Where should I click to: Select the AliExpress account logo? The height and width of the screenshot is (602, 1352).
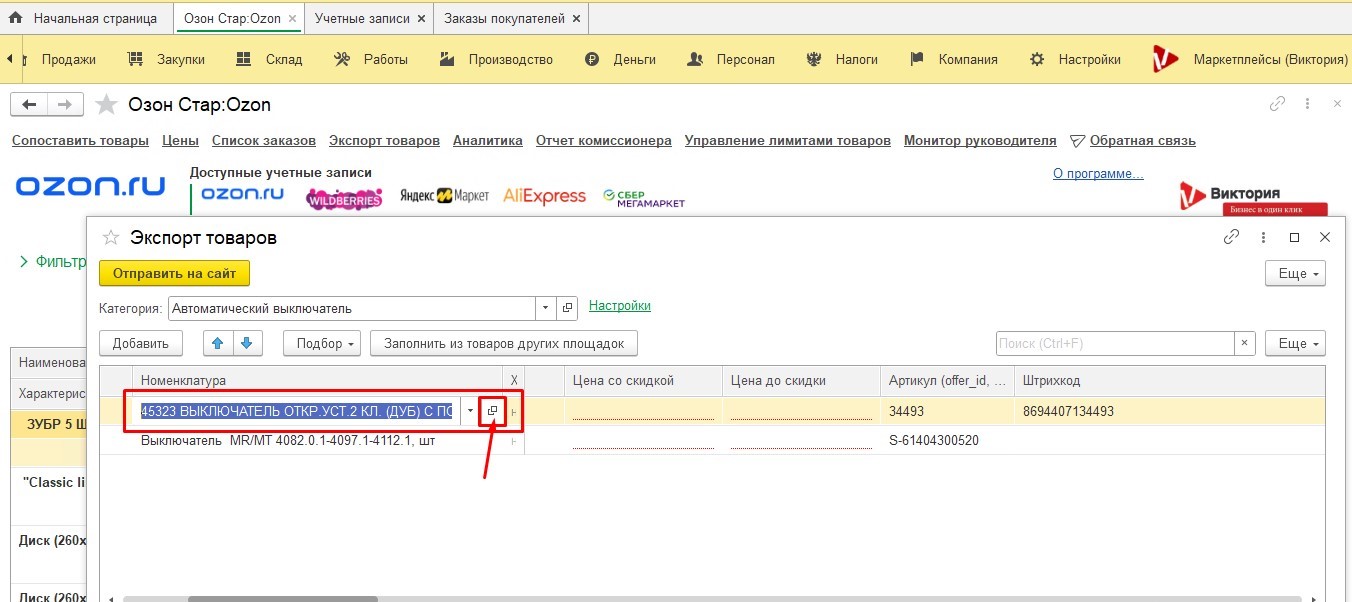pos(544,196)
